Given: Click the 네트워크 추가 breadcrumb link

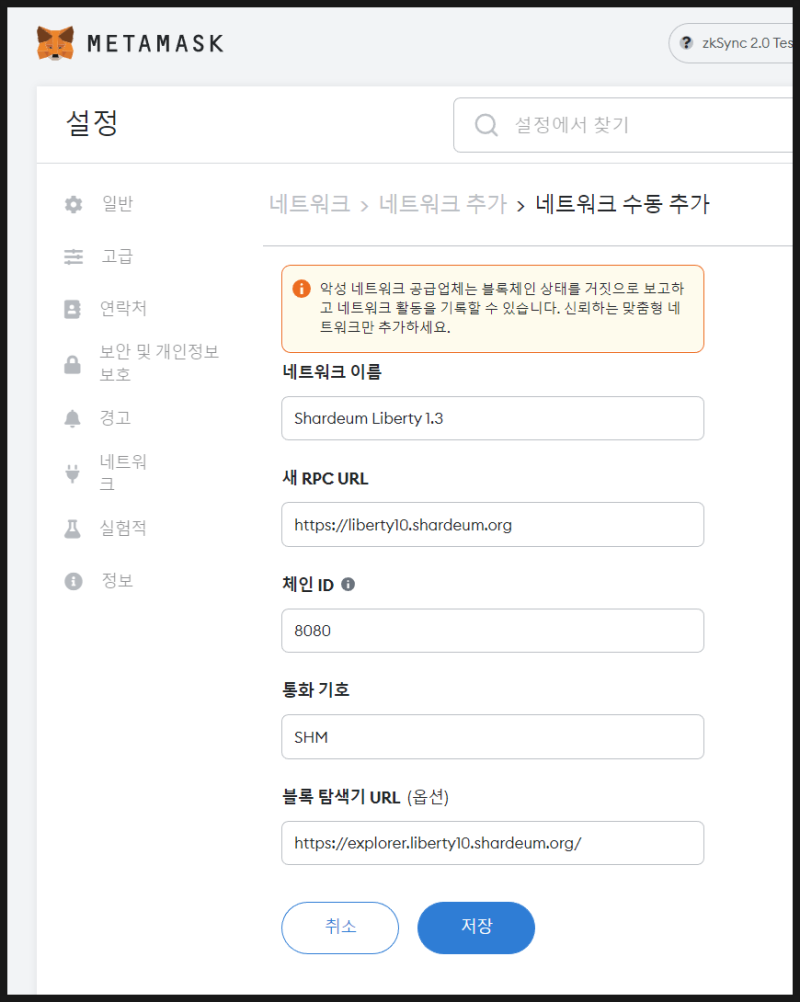Looking at the screenshot, I should point(443,203).
